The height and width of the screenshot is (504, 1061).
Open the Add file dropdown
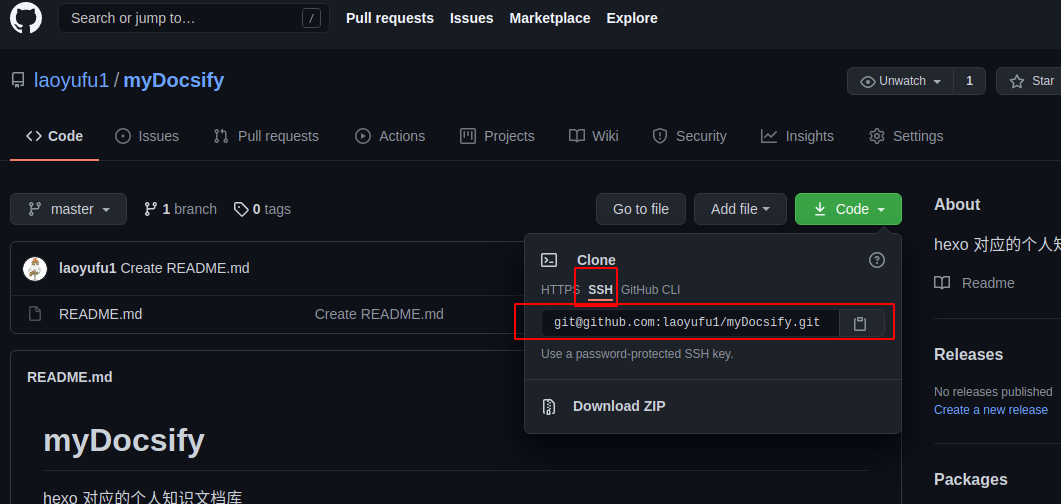coord(740,209)
